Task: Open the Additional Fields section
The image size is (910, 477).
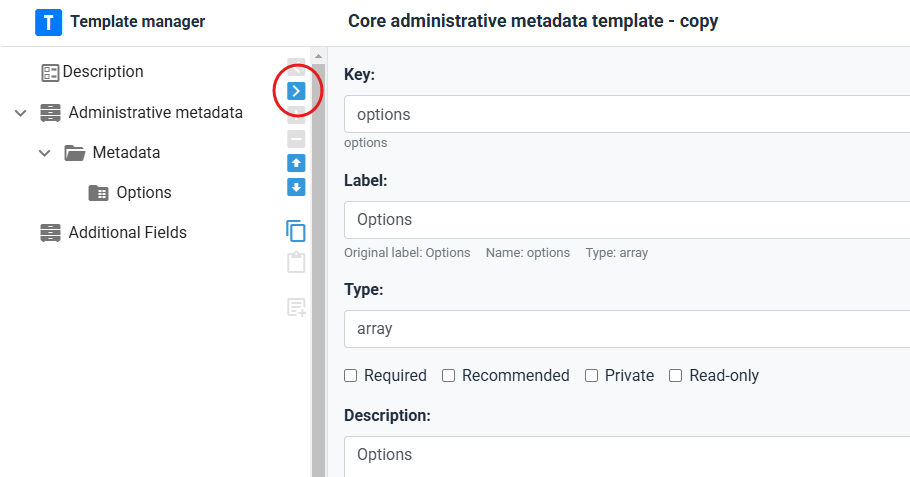Action: [x=127, y=233]
